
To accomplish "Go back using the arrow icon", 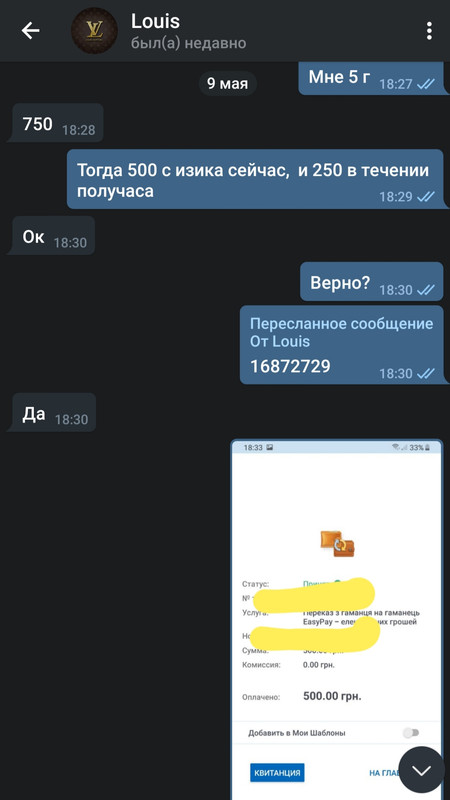I will pyautogui.click(x=30, y=31).
